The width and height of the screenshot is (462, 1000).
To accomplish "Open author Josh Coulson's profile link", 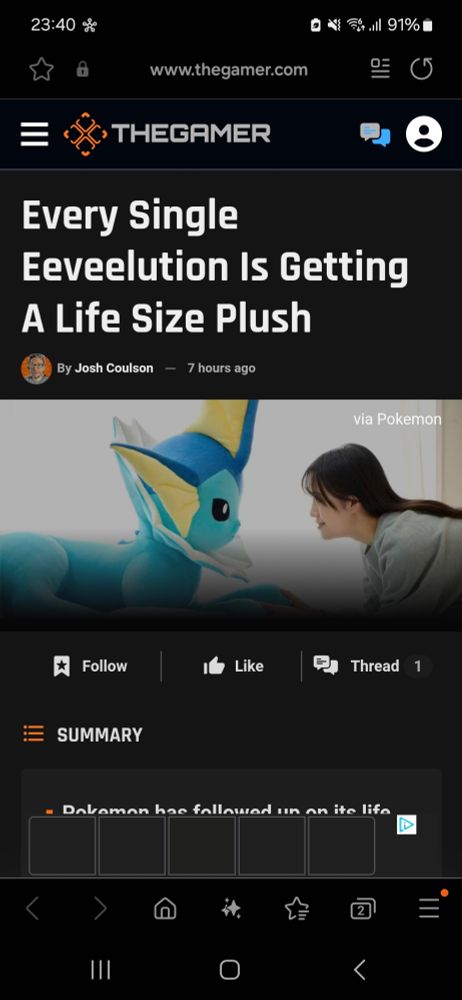I will point(114,368).
